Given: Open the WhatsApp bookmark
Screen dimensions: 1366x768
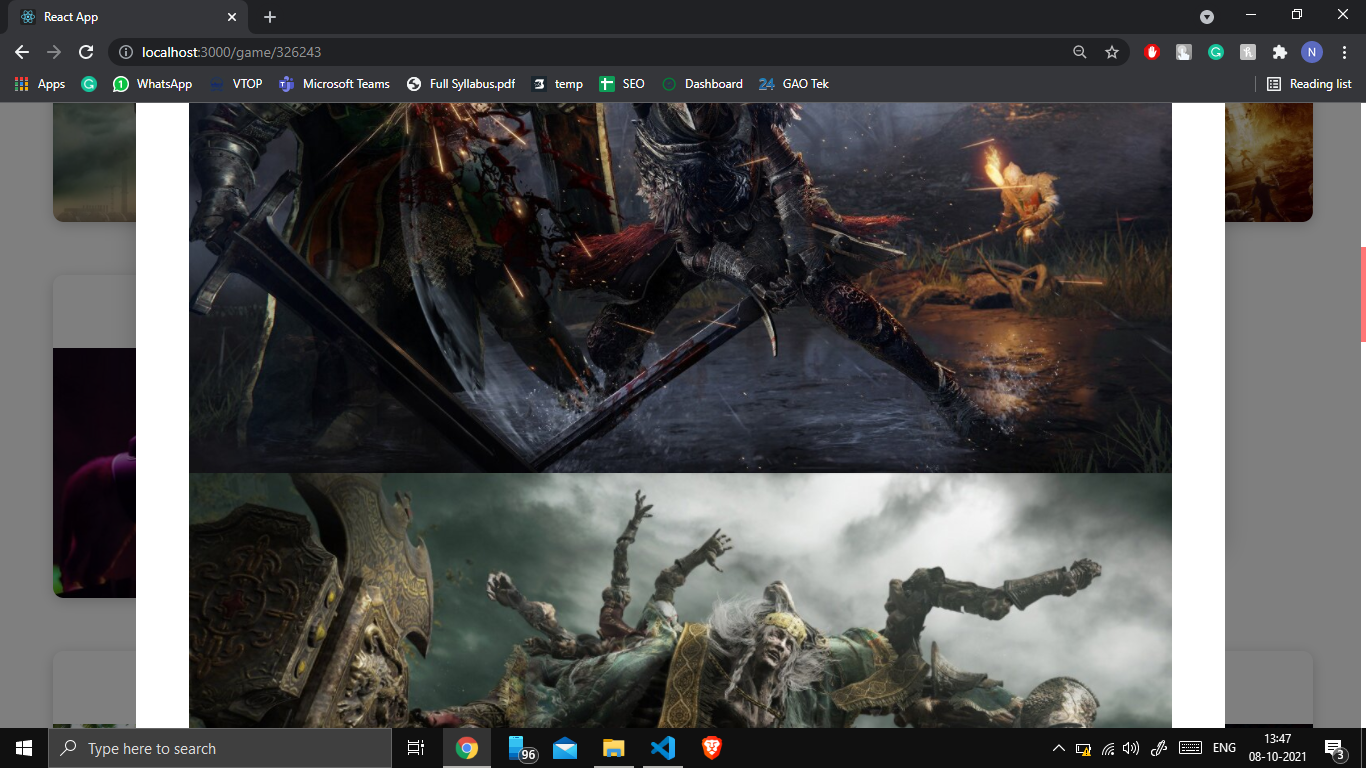Looking at the screenshot, I should (152, 84).
